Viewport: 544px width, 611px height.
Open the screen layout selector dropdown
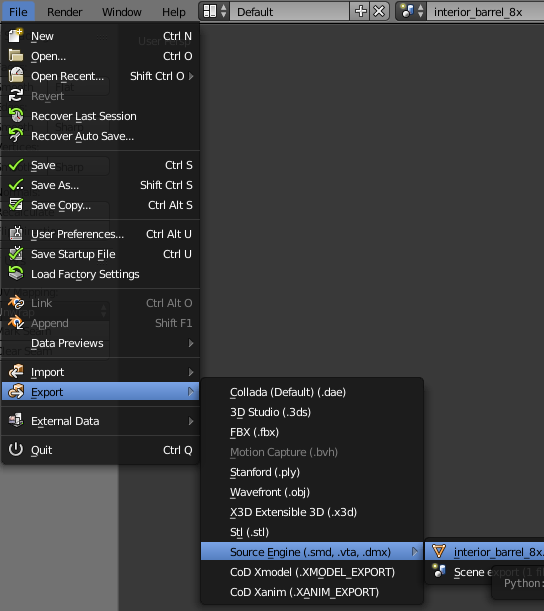click(214, 12)
